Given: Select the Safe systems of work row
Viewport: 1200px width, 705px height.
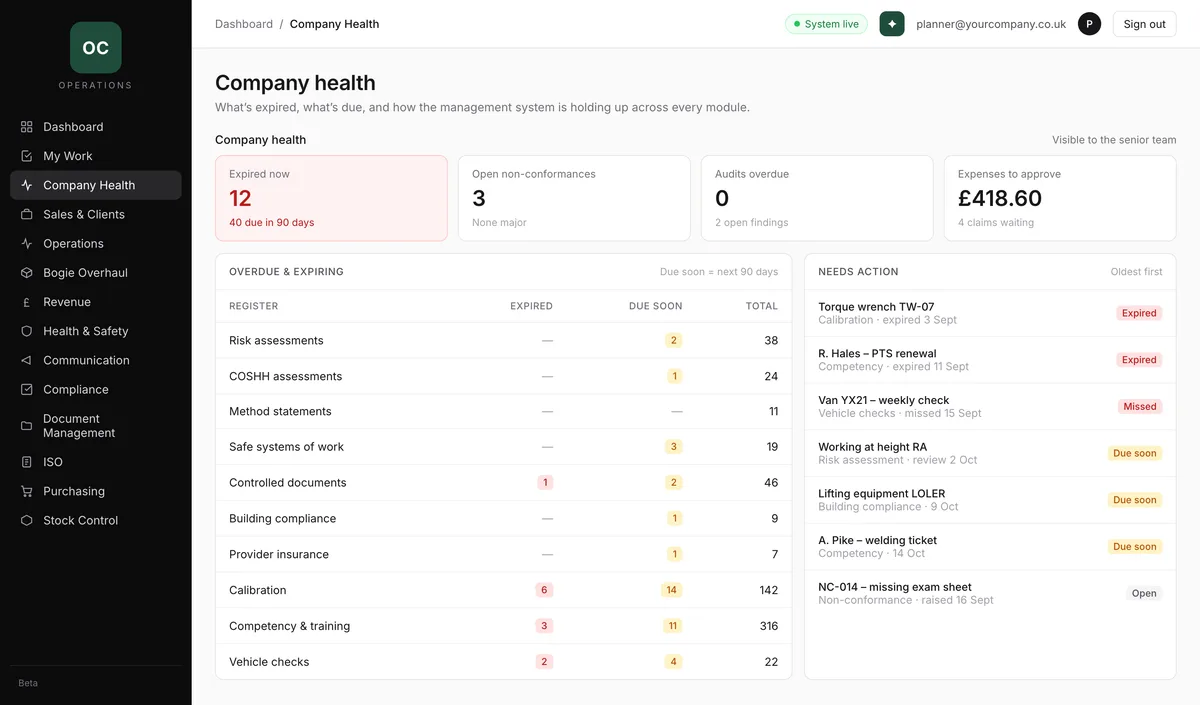Looking at the screenshot, I should [503, 447].
